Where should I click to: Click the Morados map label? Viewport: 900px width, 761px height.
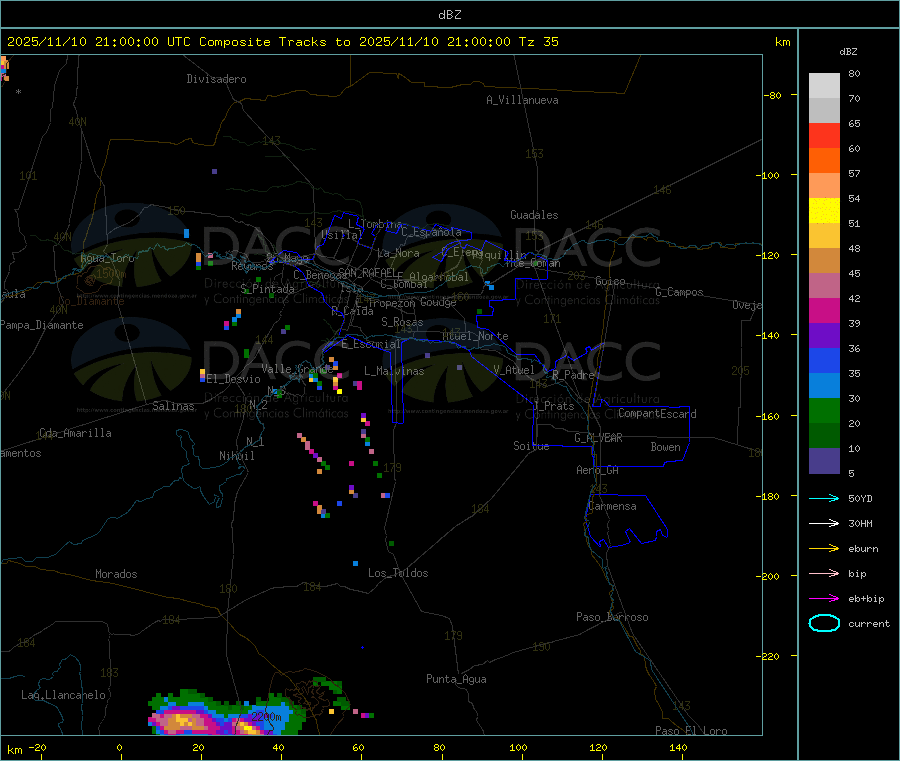116,574
